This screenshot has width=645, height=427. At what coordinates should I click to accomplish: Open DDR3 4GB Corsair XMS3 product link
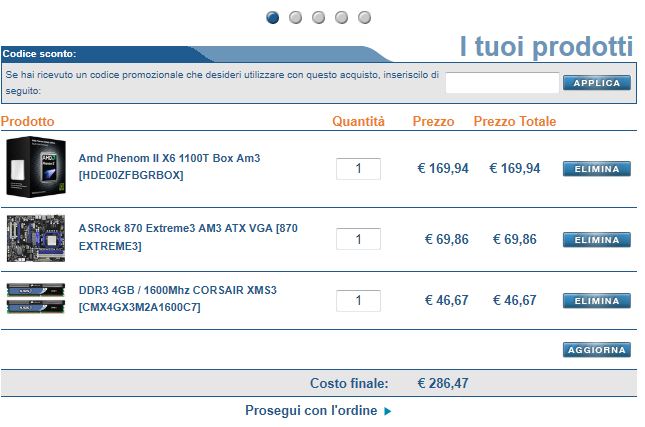pyautogui.click(x=177, y=298)
